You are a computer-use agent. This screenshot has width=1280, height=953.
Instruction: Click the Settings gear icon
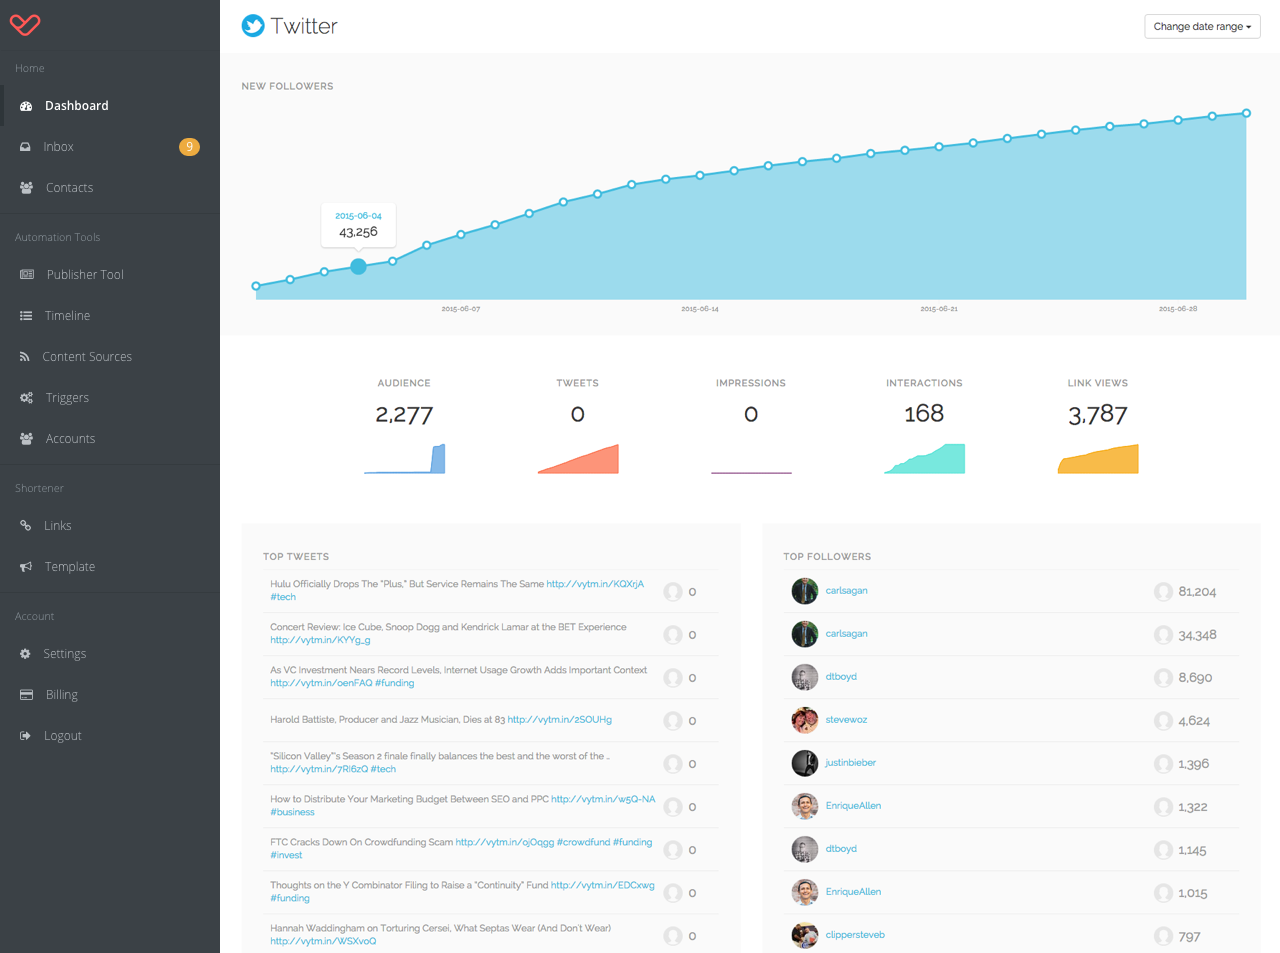(25, 654)
